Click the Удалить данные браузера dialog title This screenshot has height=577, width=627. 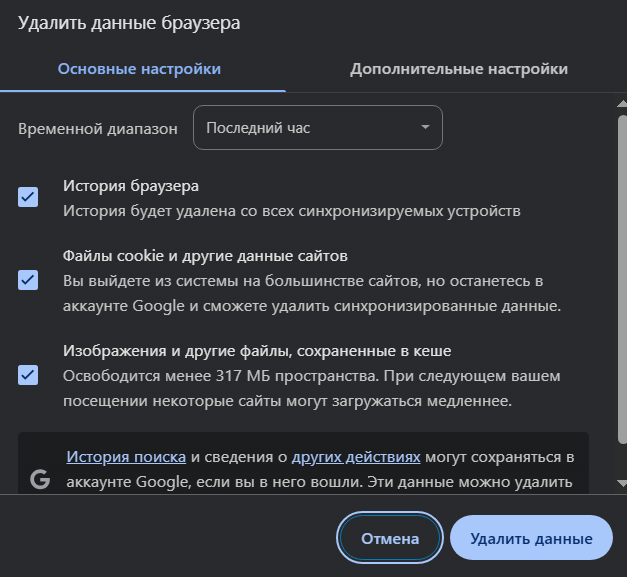click(129, 21)
